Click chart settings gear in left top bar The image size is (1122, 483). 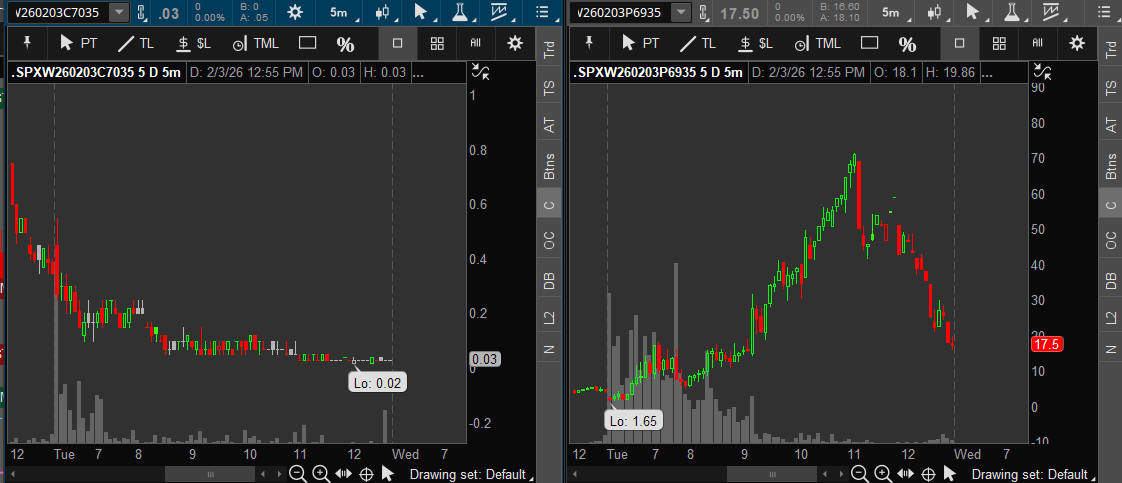click(294, 13)
